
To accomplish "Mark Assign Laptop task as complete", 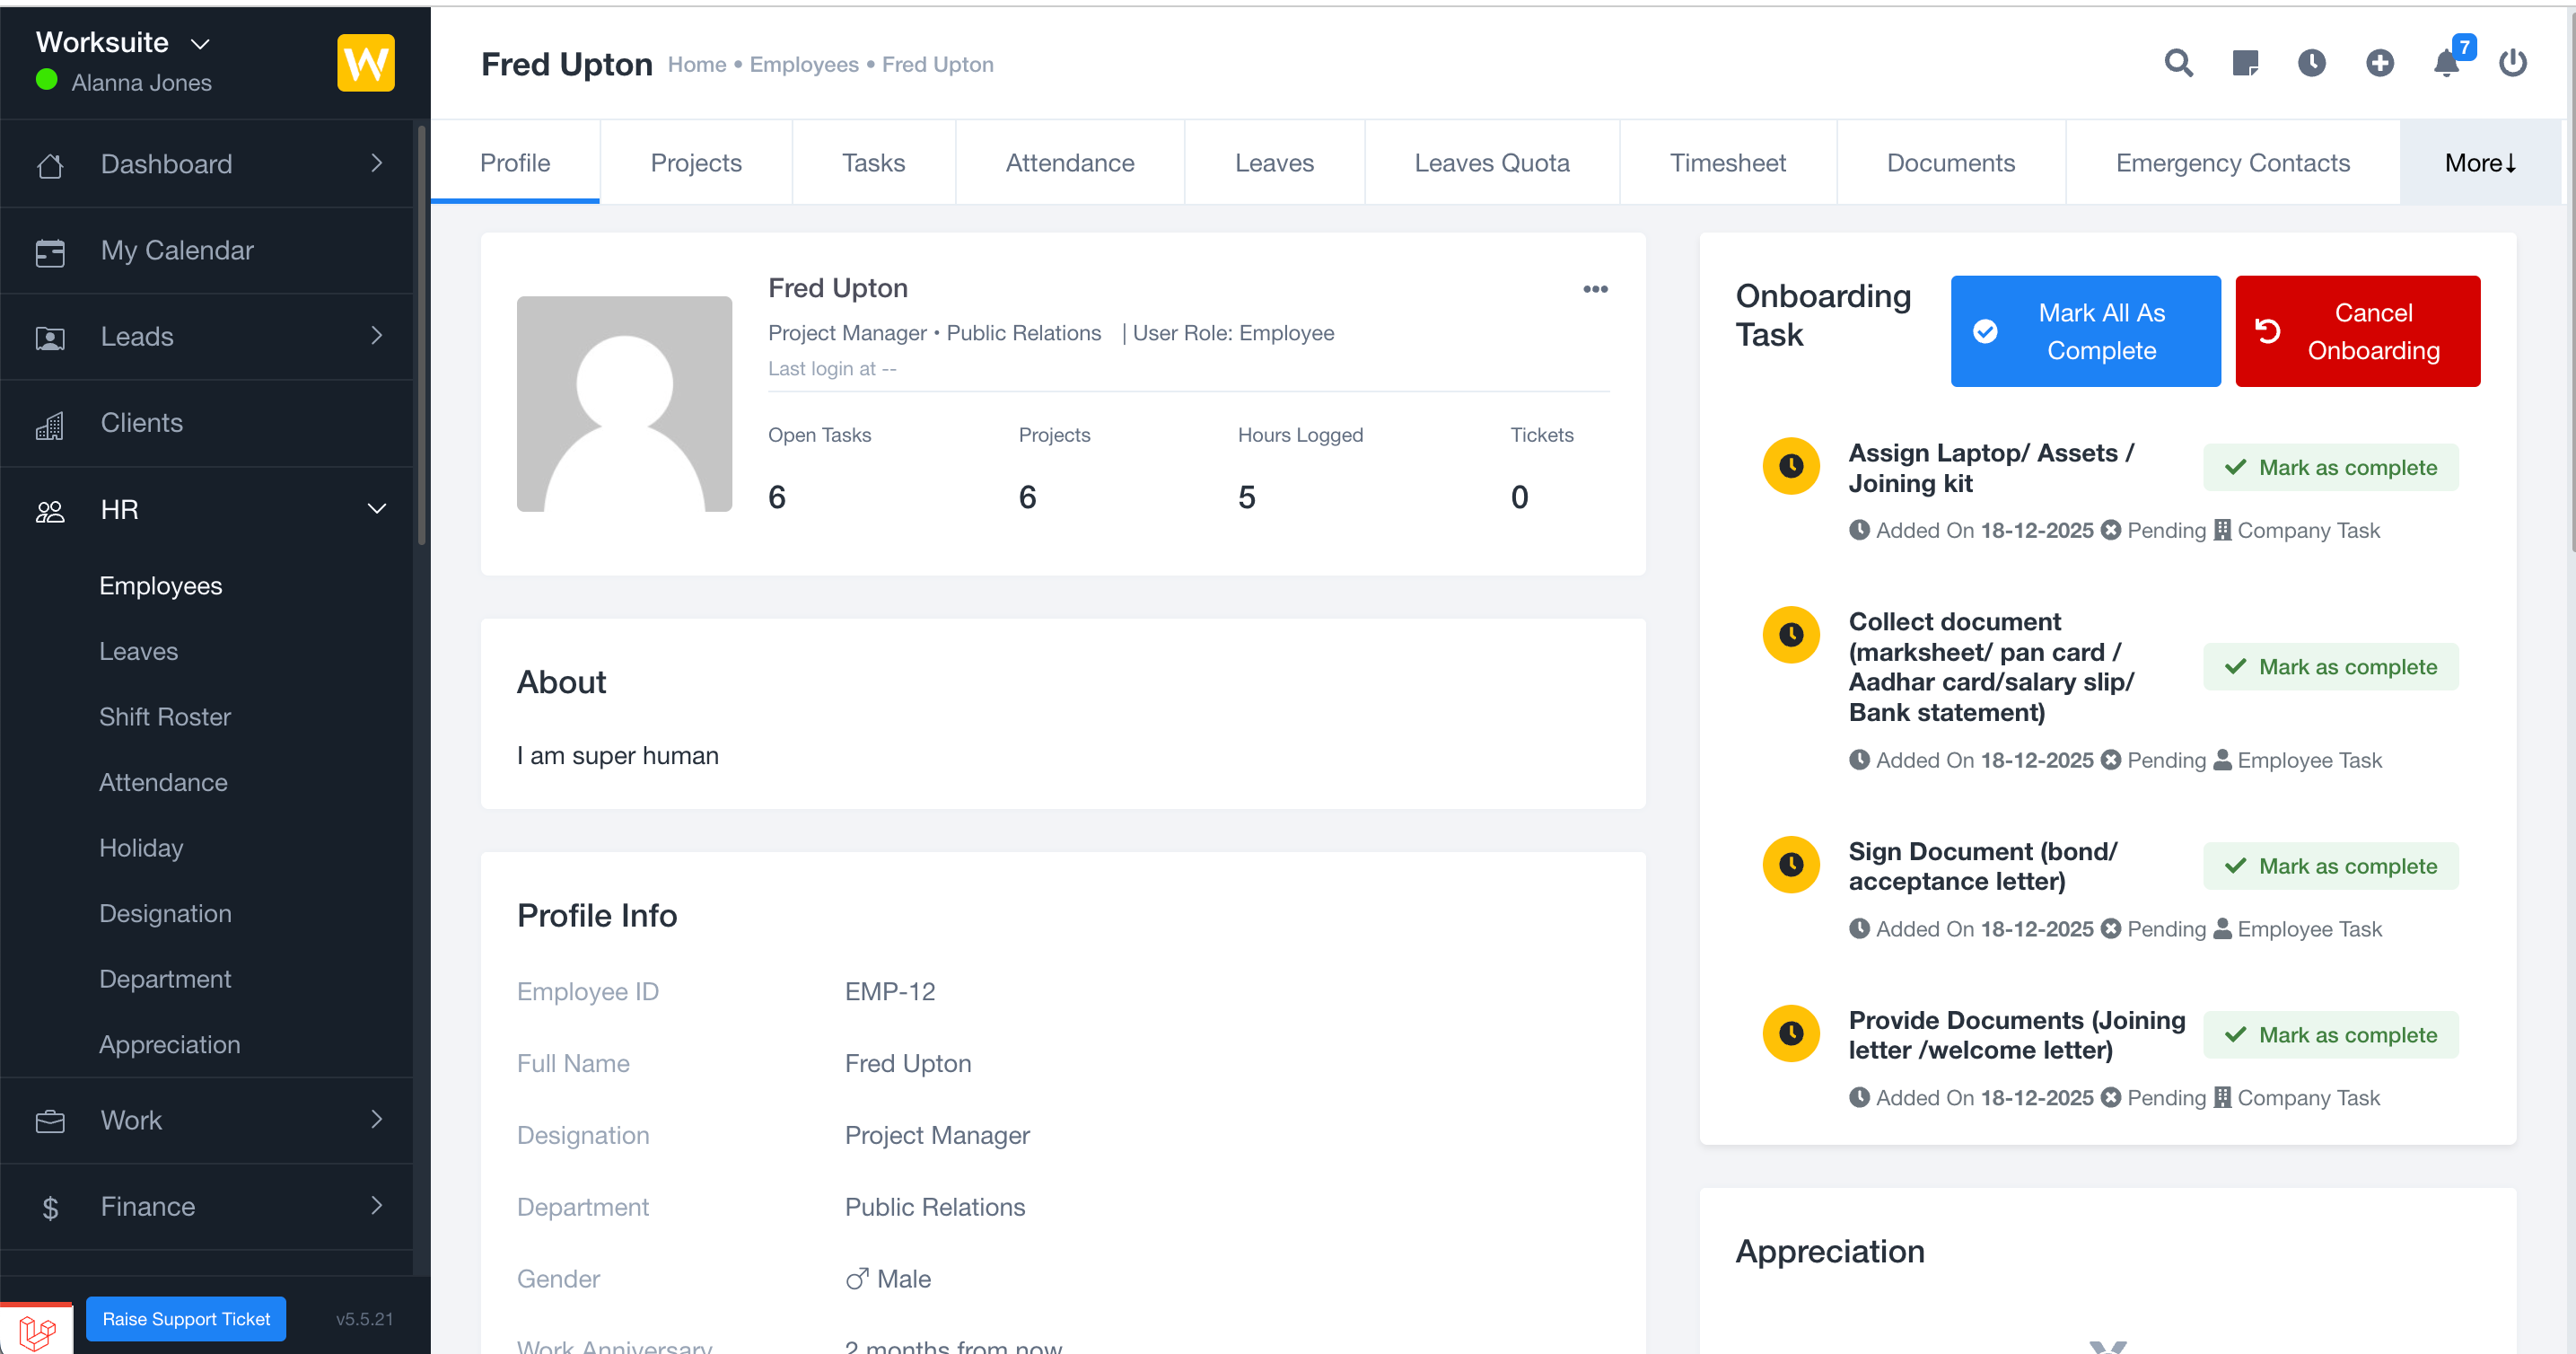I will [x=2330, y=467].
